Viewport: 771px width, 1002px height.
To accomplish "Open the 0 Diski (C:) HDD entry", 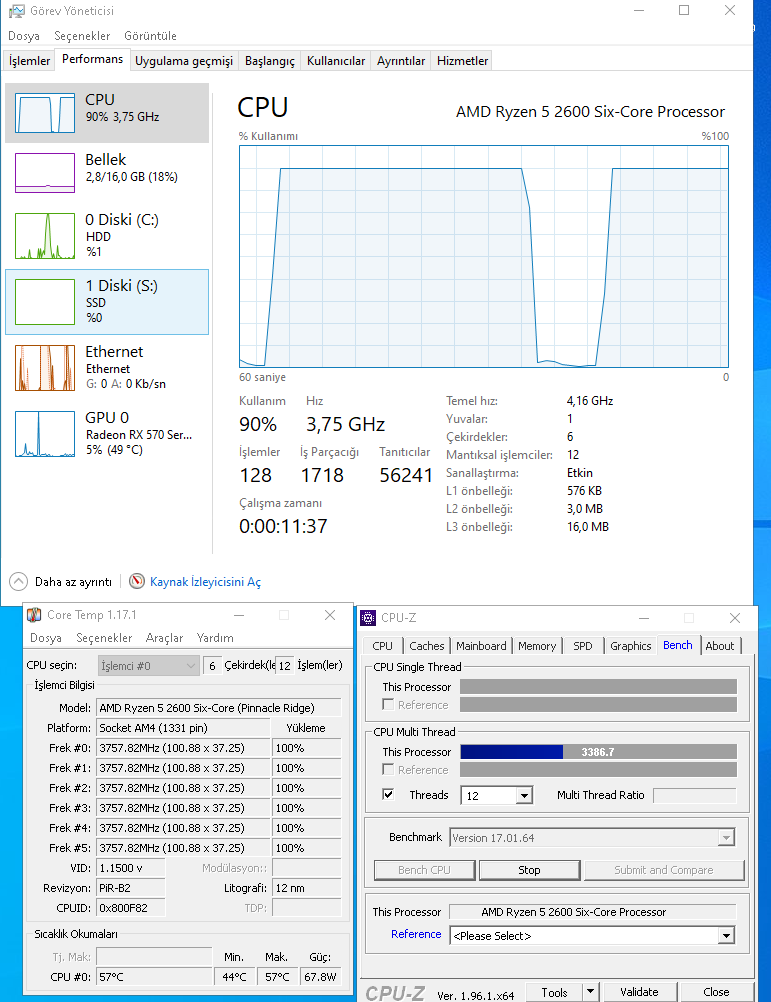I will (x=107, y=235).
